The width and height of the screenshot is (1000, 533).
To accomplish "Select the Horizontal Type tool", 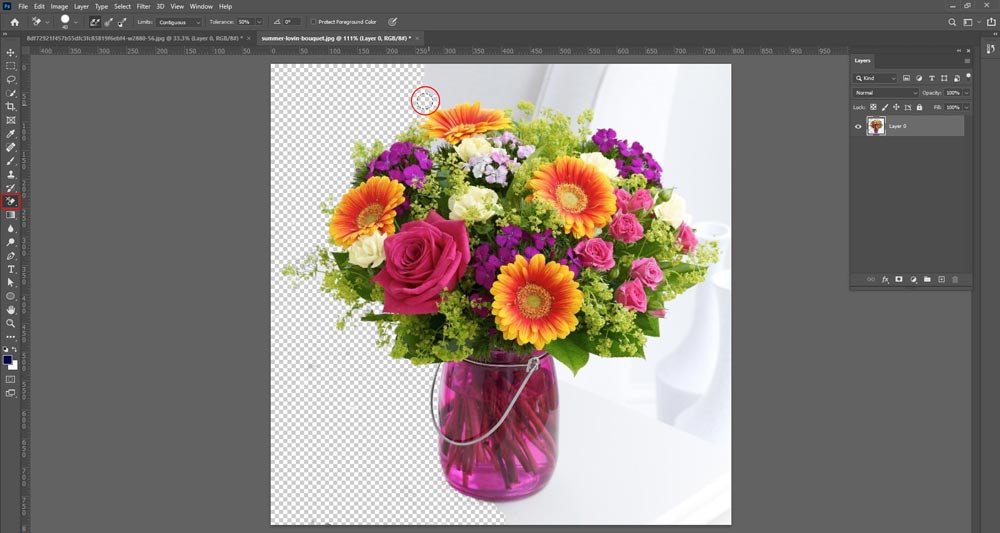I will point(11,269).
